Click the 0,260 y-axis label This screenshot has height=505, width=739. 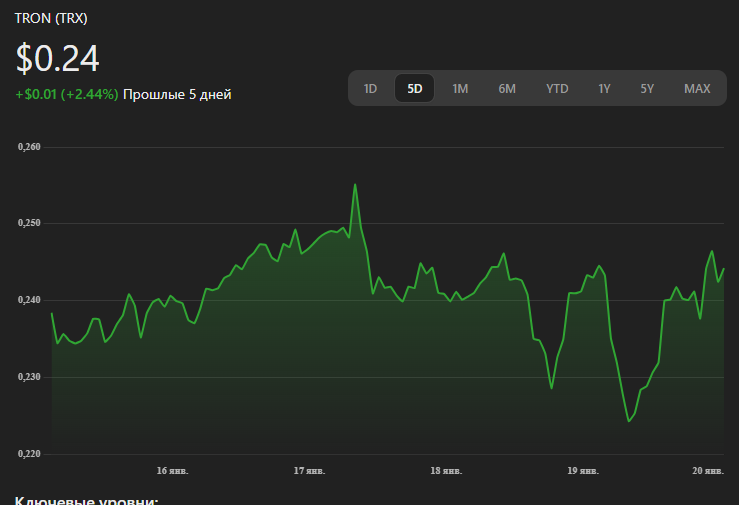(x=29, y=147)
